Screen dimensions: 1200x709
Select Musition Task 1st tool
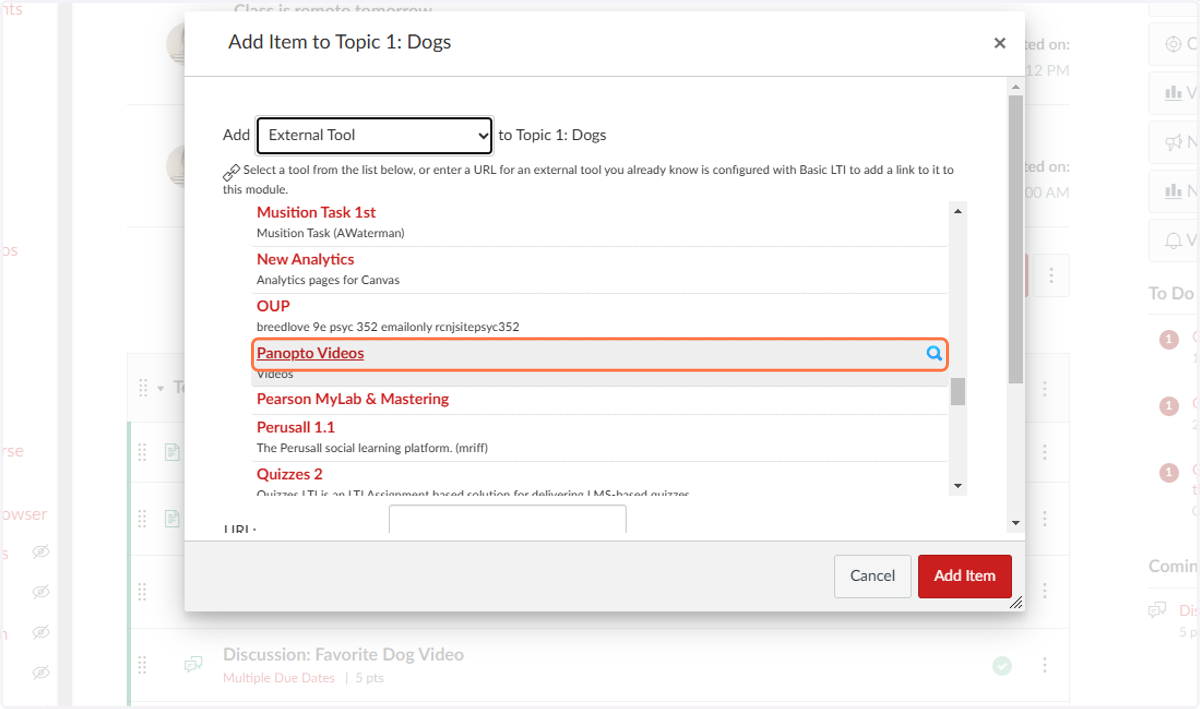(x=316, y=212)
